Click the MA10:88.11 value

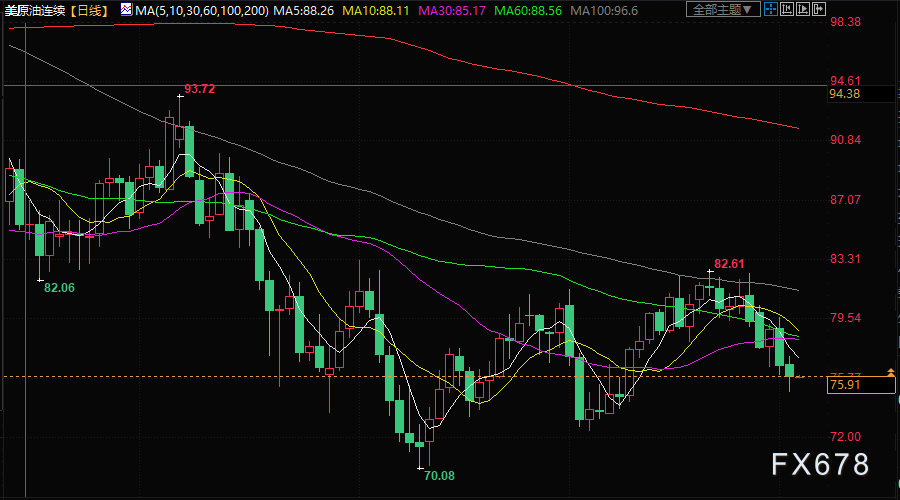point(376,10)
